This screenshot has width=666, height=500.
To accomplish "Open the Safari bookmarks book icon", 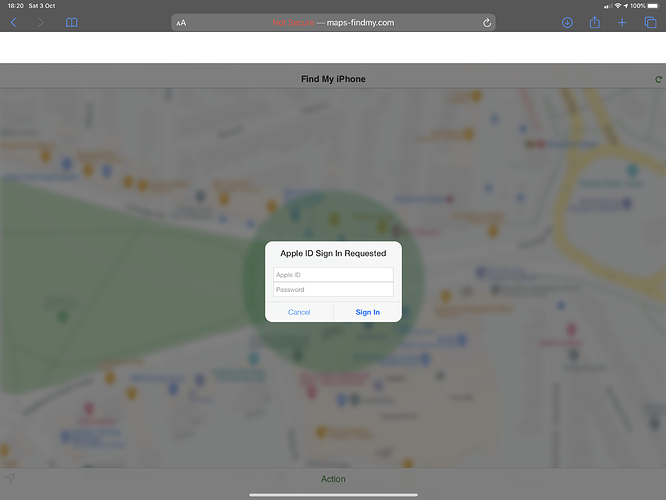I will [72, 23].
